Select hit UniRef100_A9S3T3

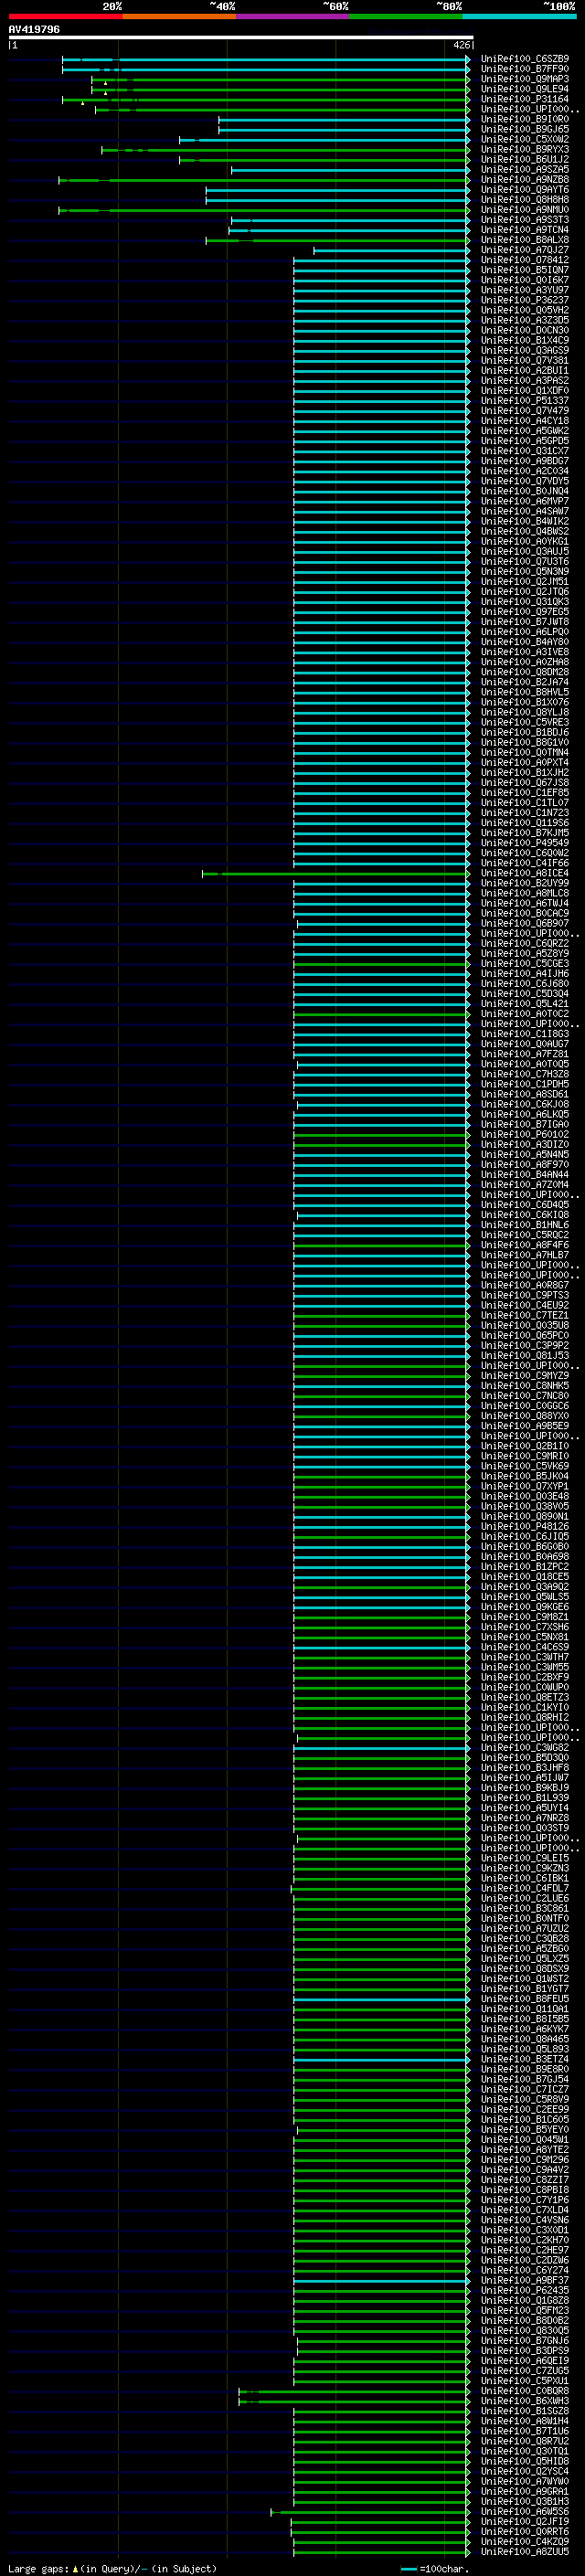pos(525,220)
